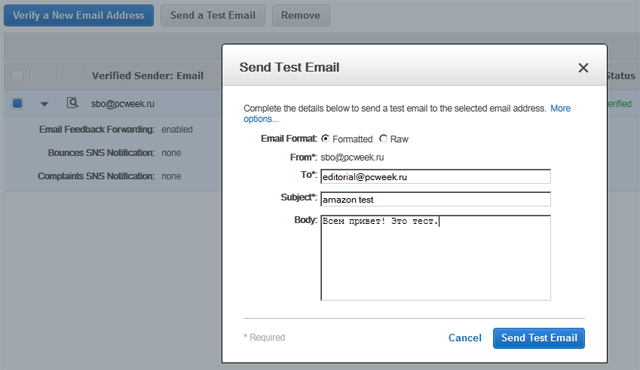
Task: Sort by Verified Sender: Email column header
Action: [x=147, y=75]
